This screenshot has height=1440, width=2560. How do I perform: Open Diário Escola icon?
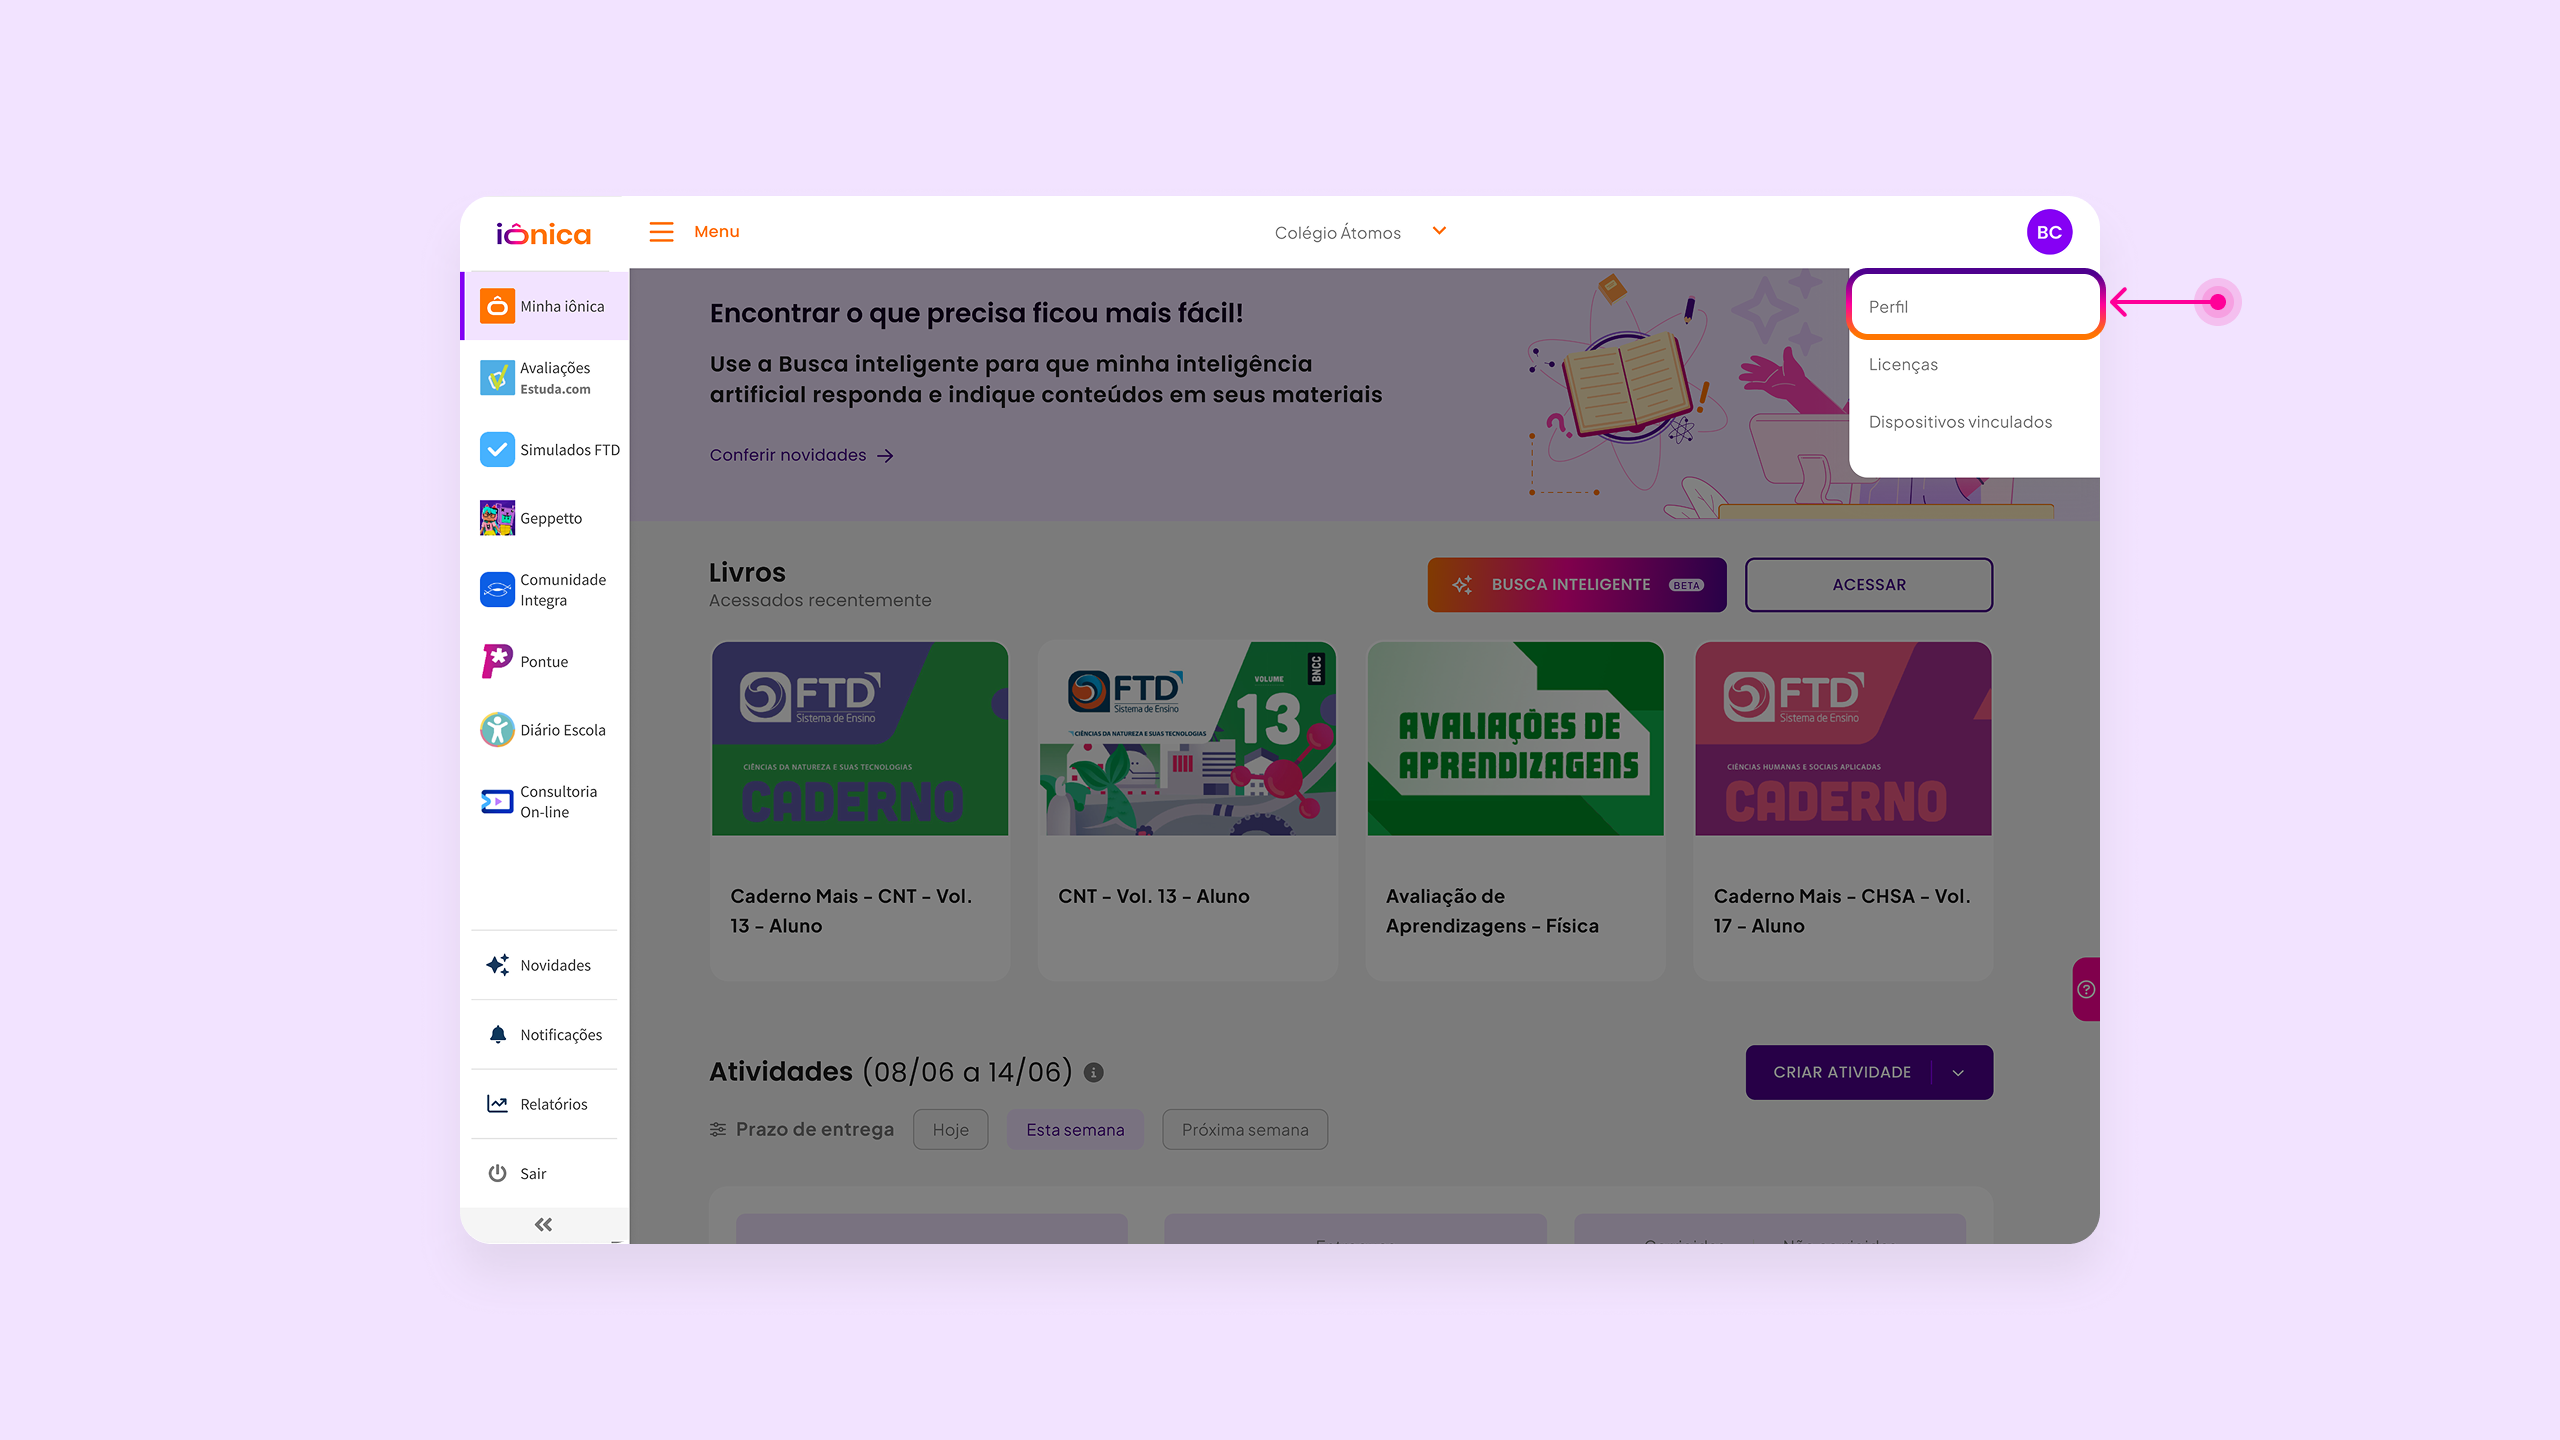497,730
